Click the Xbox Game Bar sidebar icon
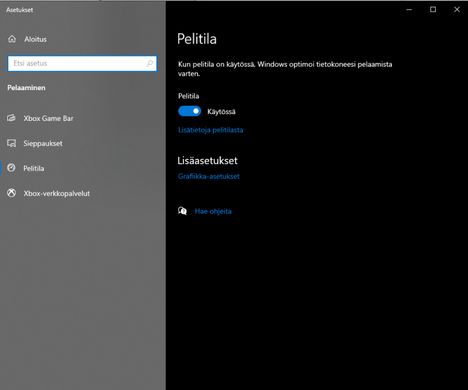The width and height of the screenshot is (468, 390). [x=11, y=118]
